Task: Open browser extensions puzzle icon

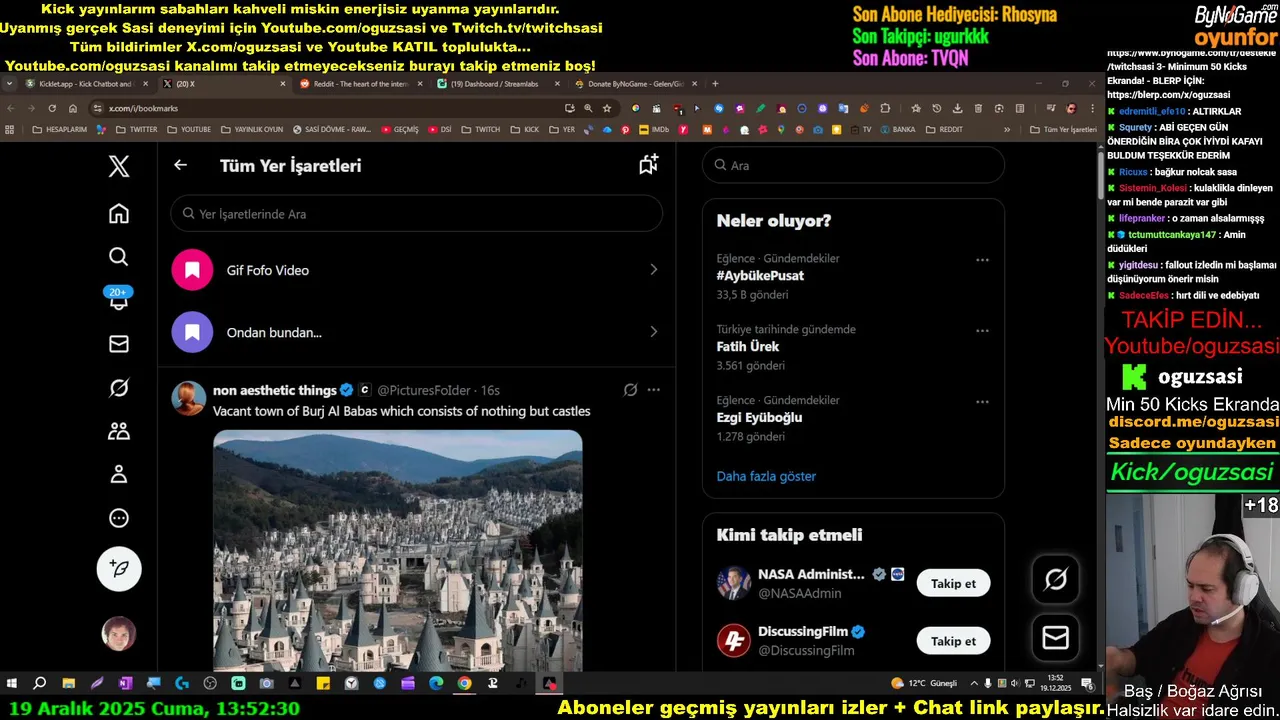Action: click(885, 108)
